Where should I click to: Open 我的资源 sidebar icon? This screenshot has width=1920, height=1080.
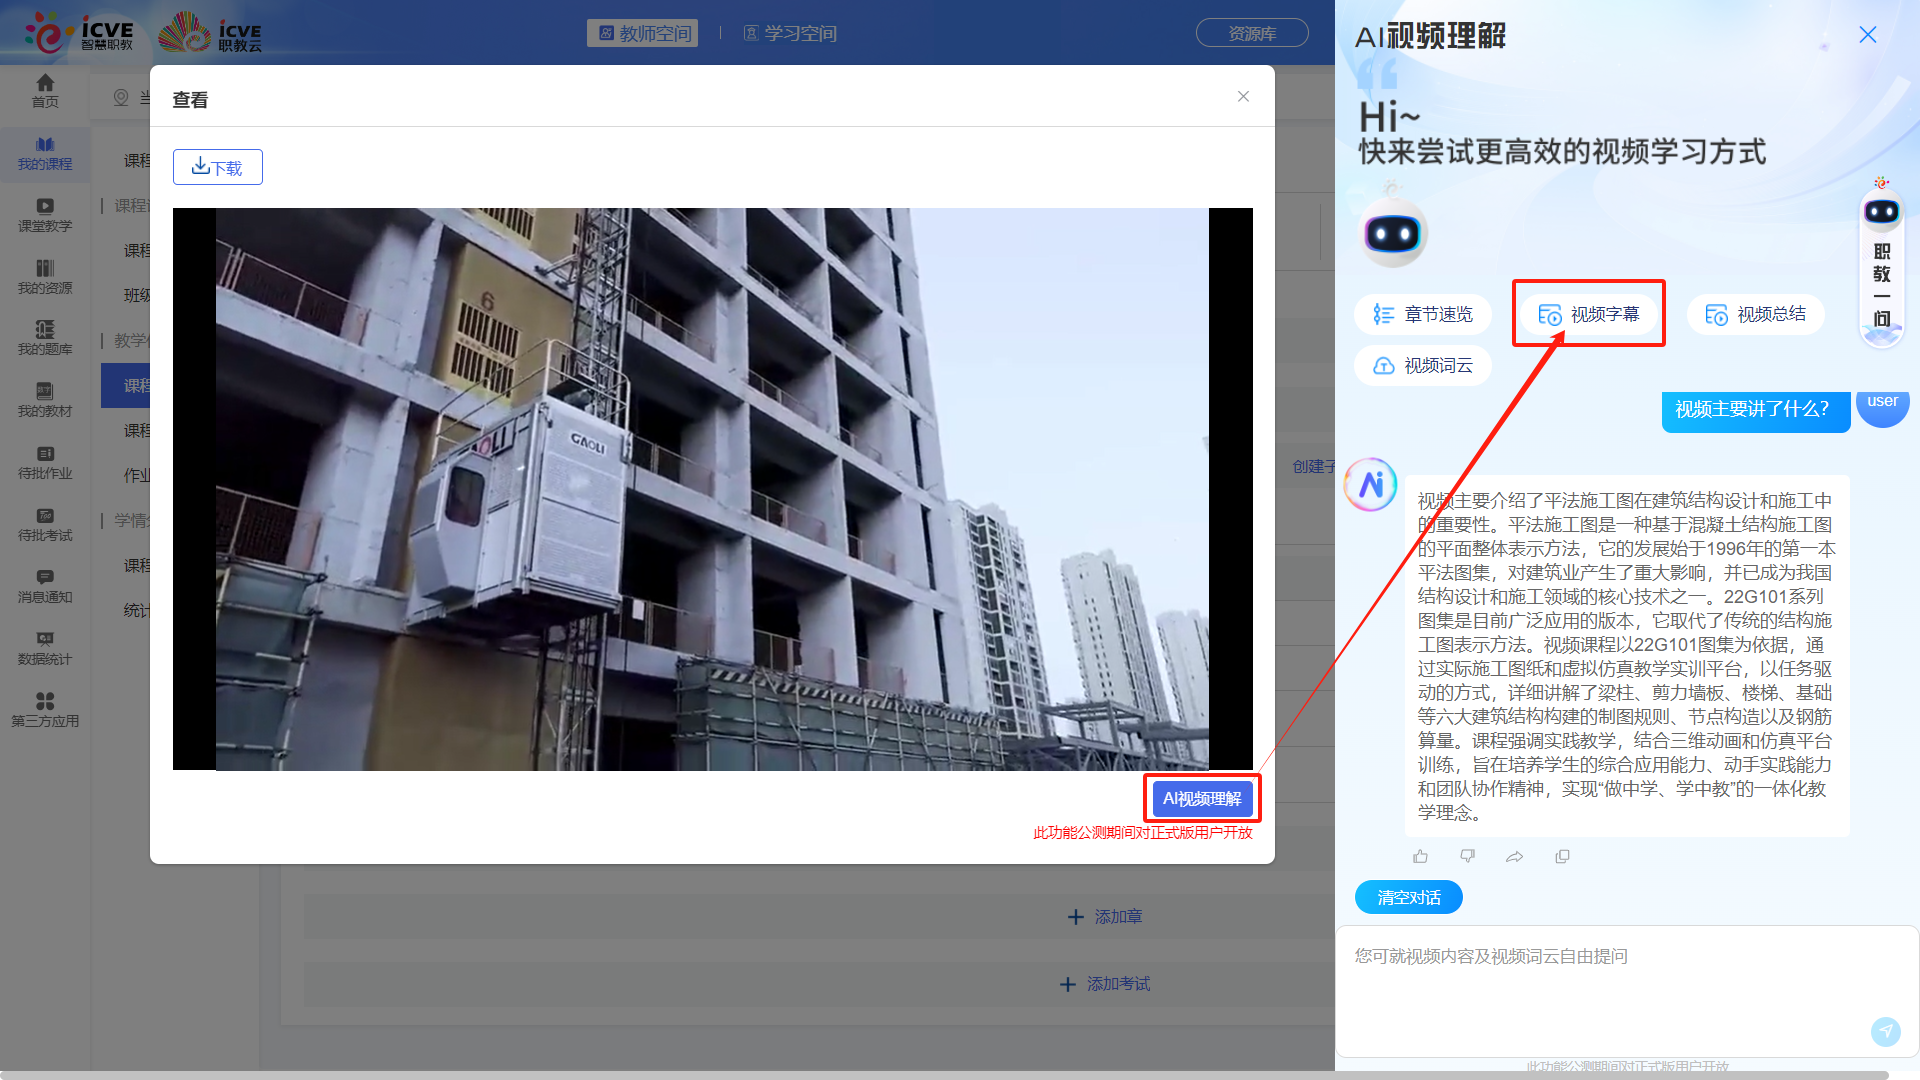(44, 275)
